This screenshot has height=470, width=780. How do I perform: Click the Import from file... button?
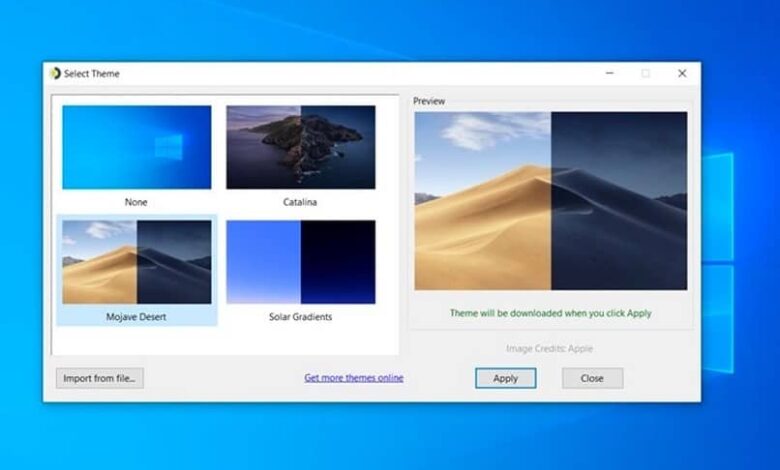99,378
